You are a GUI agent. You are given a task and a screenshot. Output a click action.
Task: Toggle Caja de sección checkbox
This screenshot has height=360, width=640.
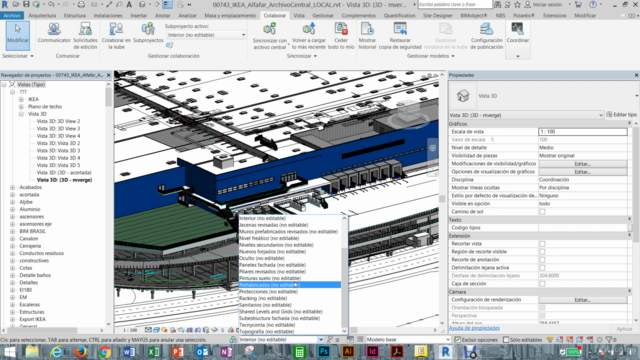[542, 284]
